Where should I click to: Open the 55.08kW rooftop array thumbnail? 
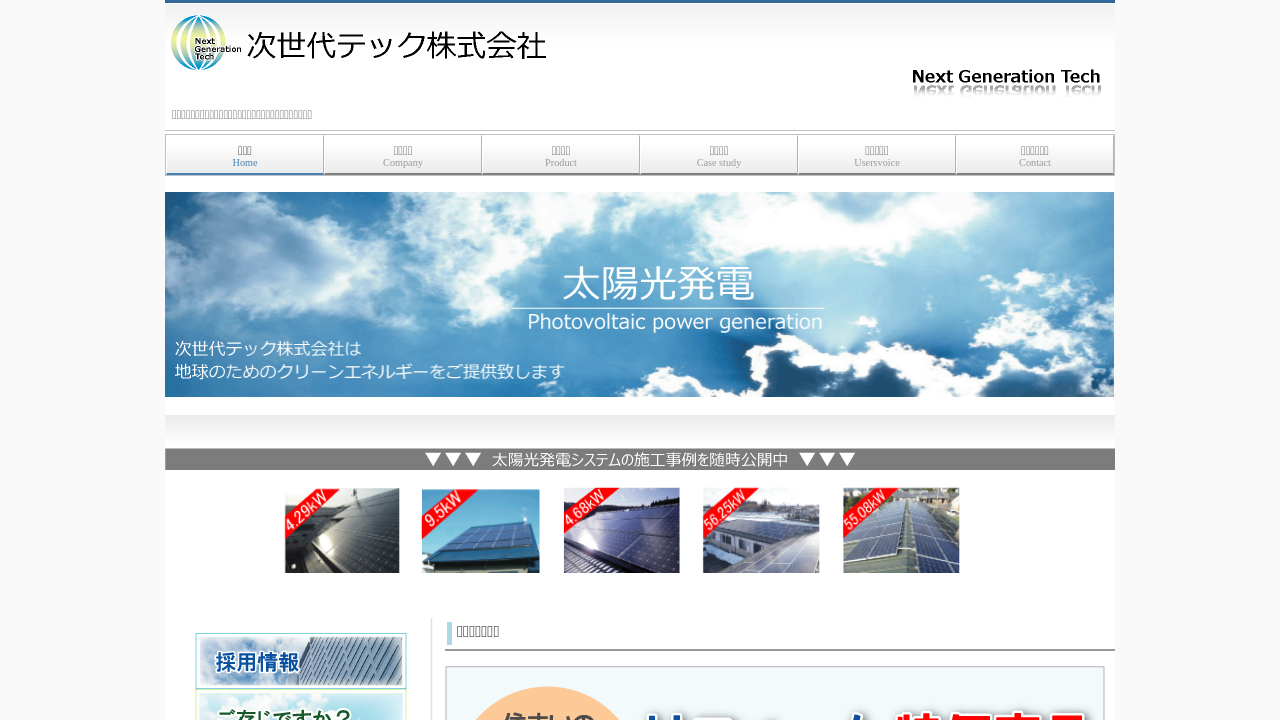click(x=901, y=530)
